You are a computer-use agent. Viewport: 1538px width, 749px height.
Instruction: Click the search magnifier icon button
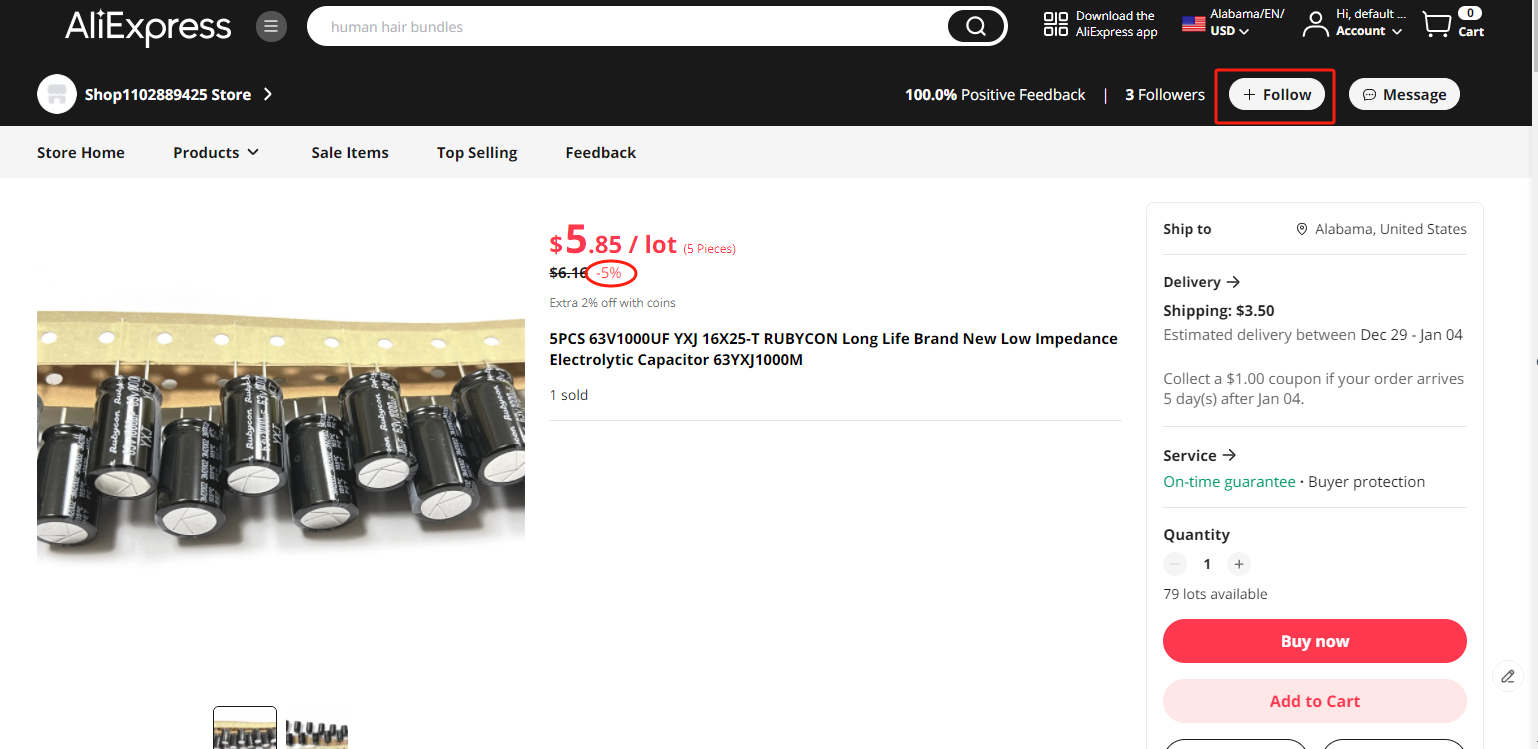pyautogui.click(x=976, y=27)
